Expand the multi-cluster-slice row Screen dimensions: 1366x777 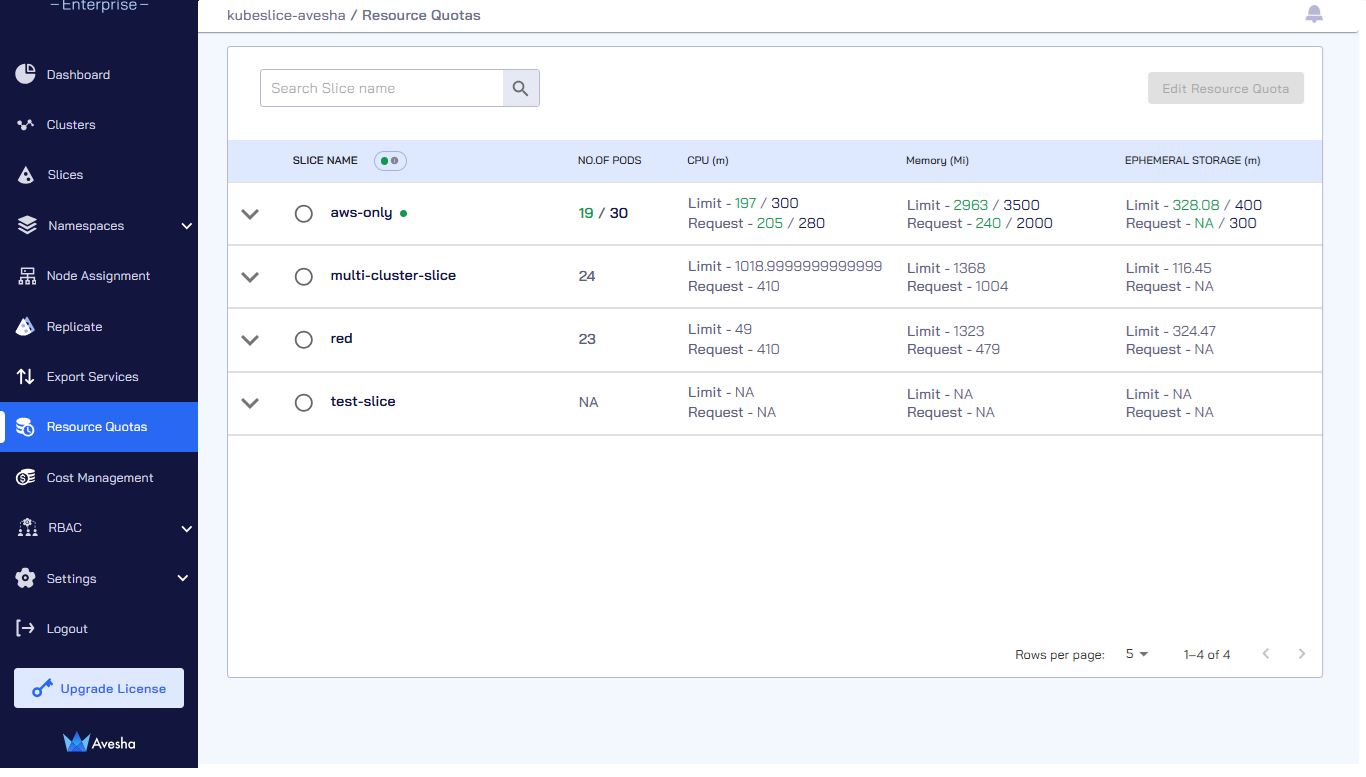250,277
